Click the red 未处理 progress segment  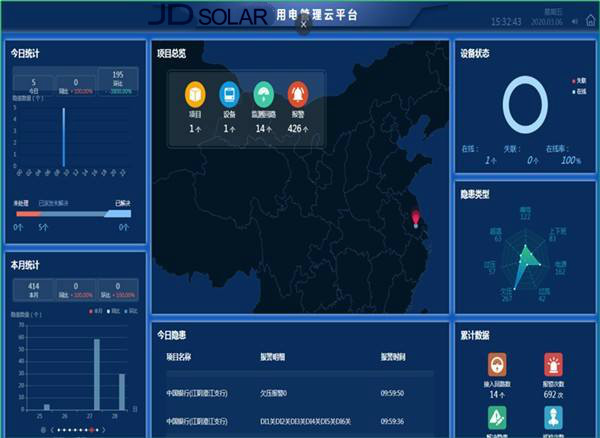click(28, 214)
